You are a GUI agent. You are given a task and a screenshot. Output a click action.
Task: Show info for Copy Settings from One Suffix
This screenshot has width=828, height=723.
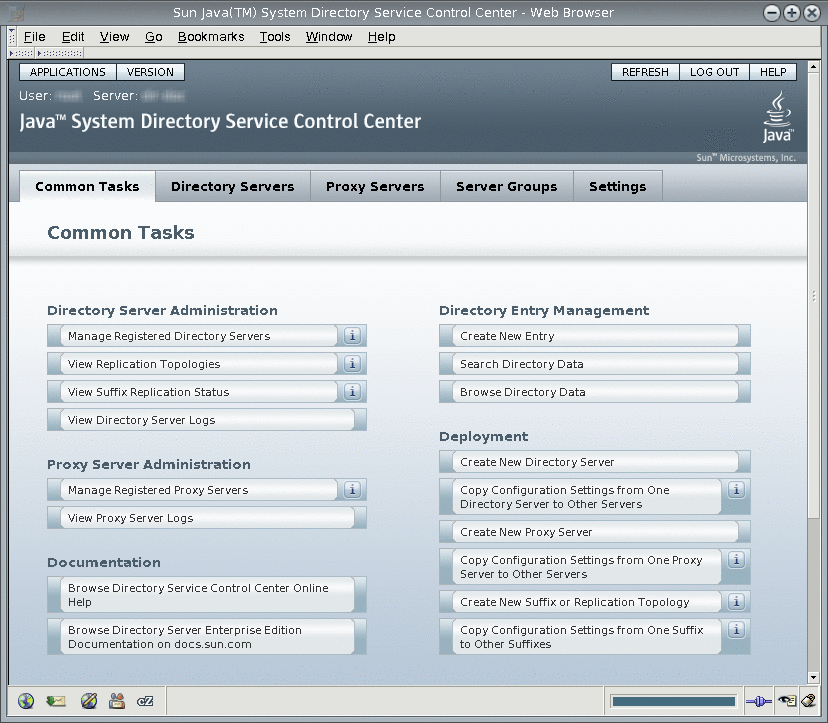pos(736,630)
